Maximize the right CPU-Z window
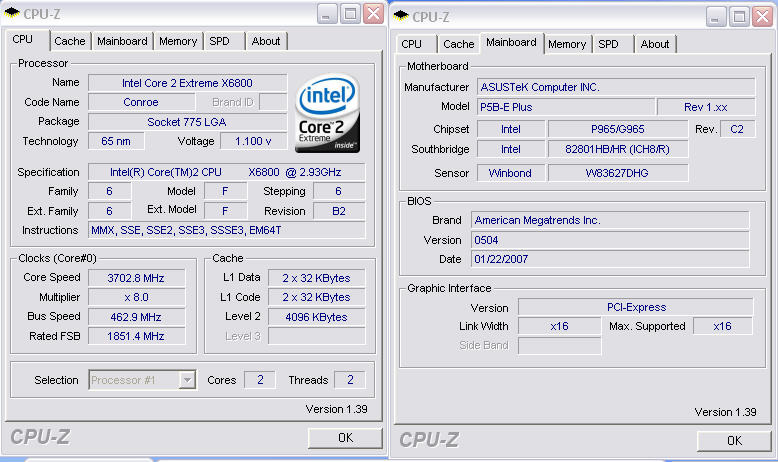Screen dimensions: 778x462 tap(739, 17)
